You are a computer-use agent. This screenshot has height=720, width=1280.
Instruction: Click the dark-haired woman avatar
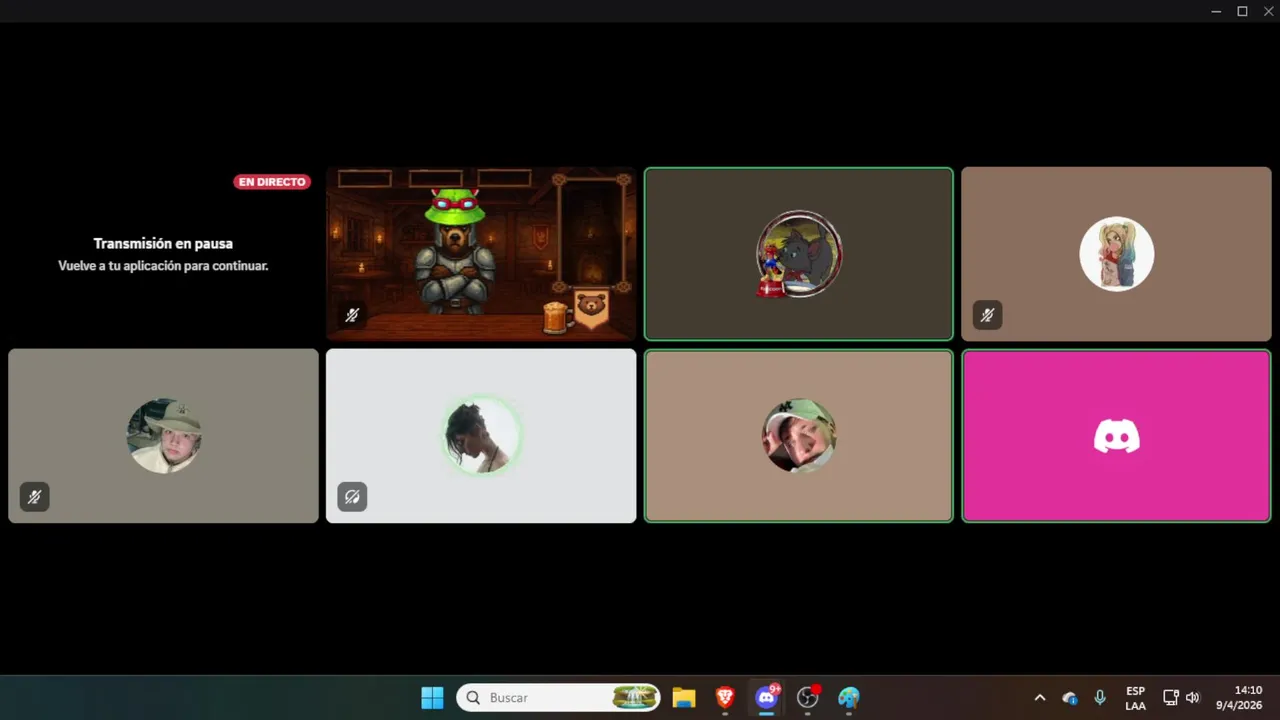481,436
